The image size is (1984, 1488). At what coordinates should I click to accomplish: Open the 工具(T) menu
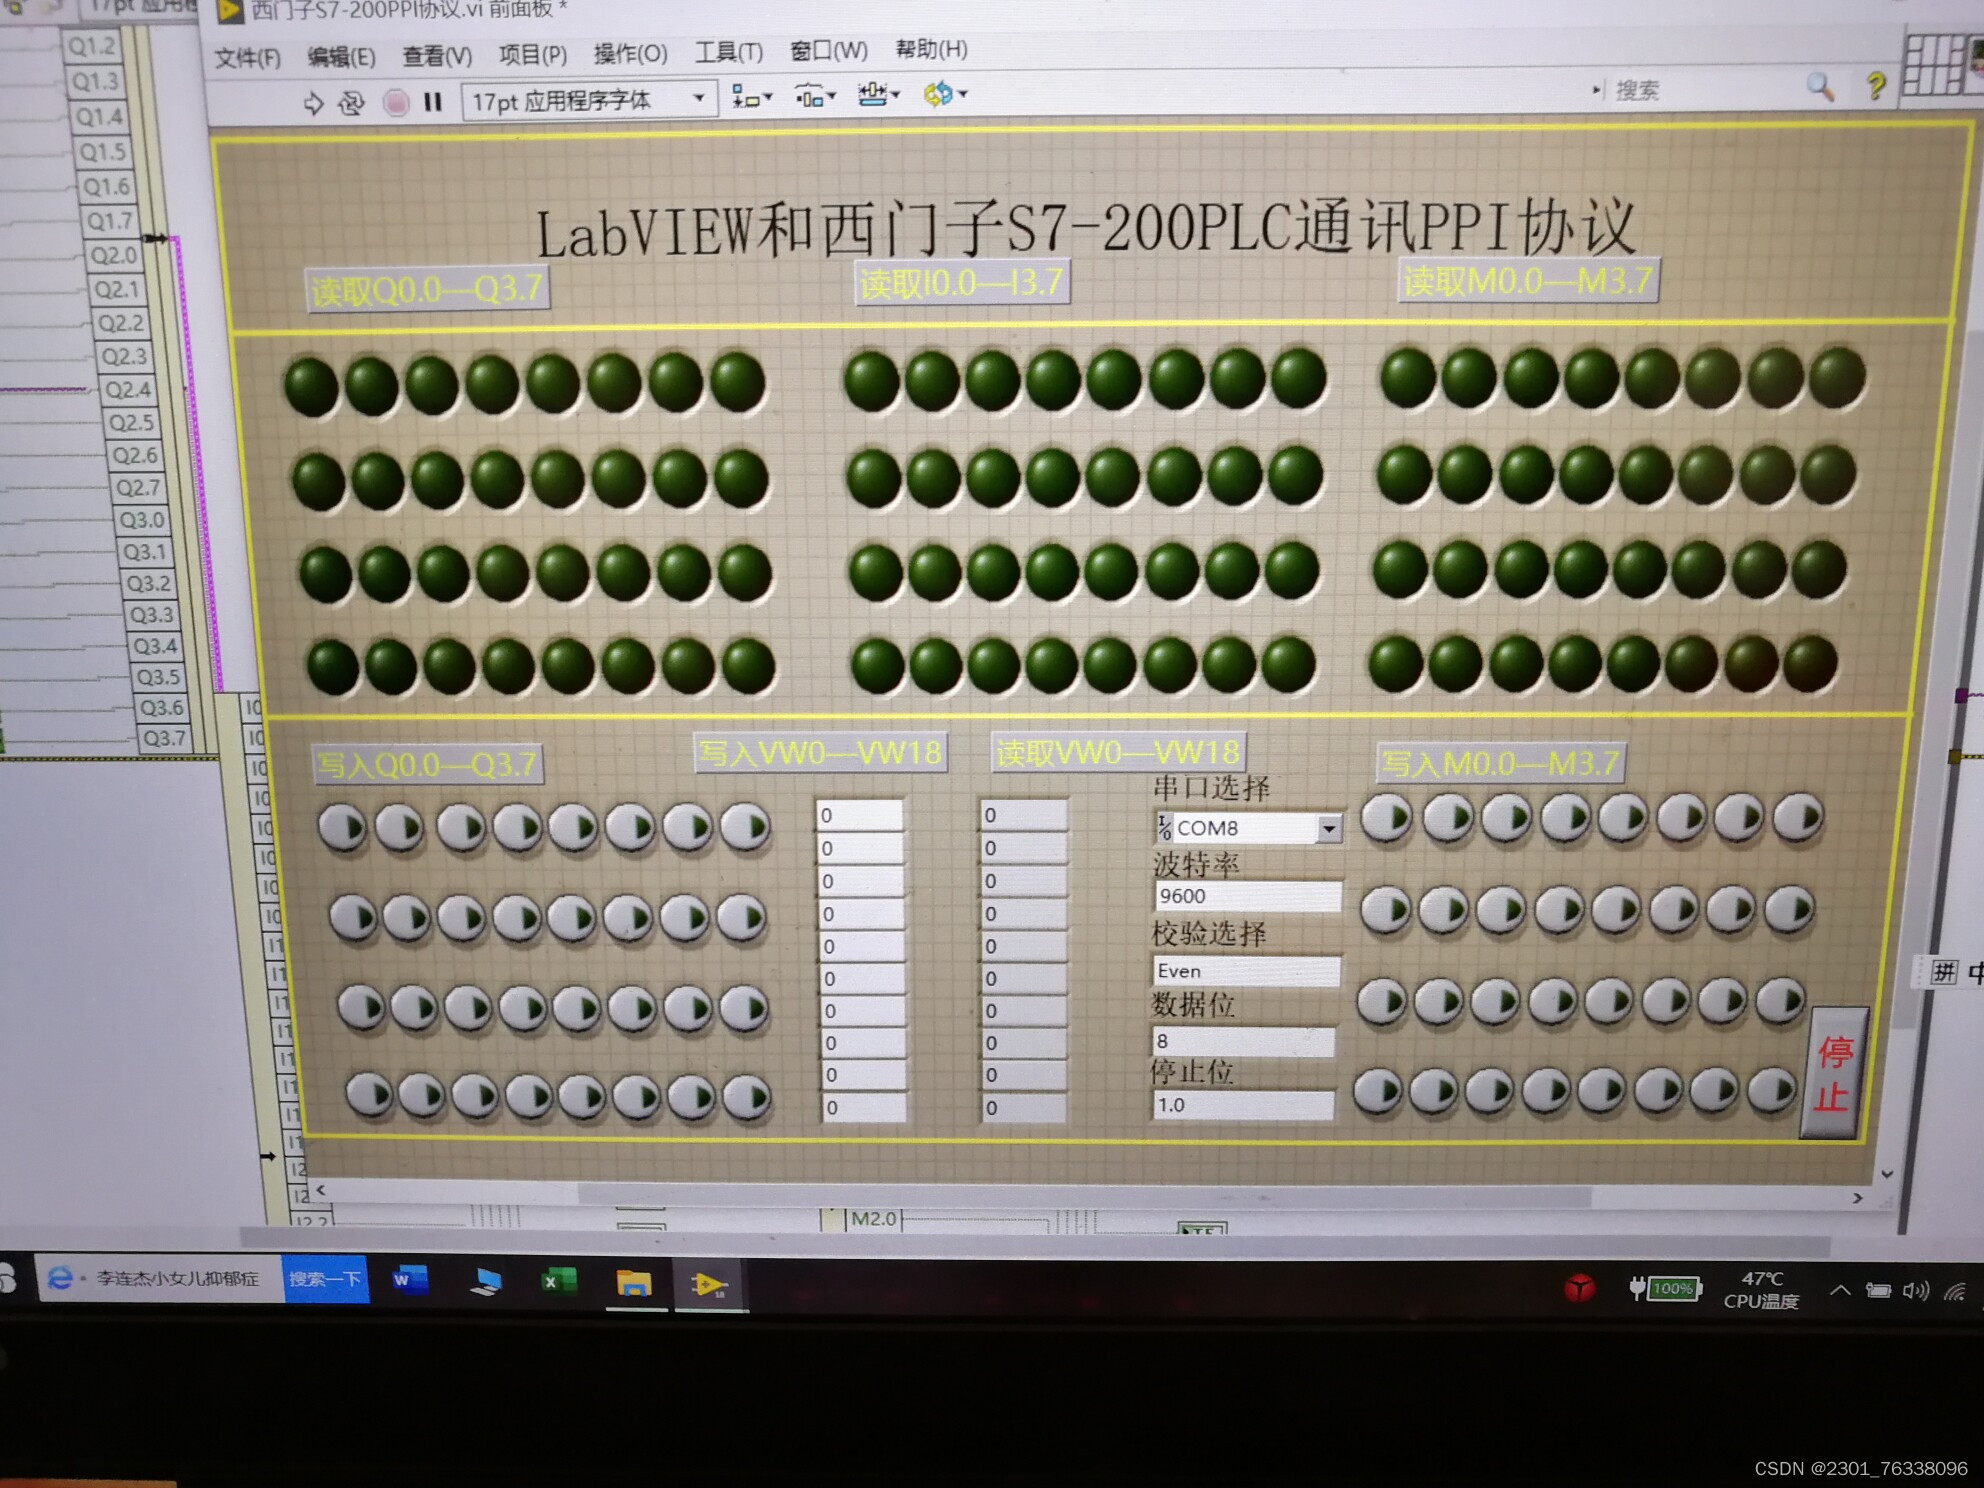pos(727,52)
